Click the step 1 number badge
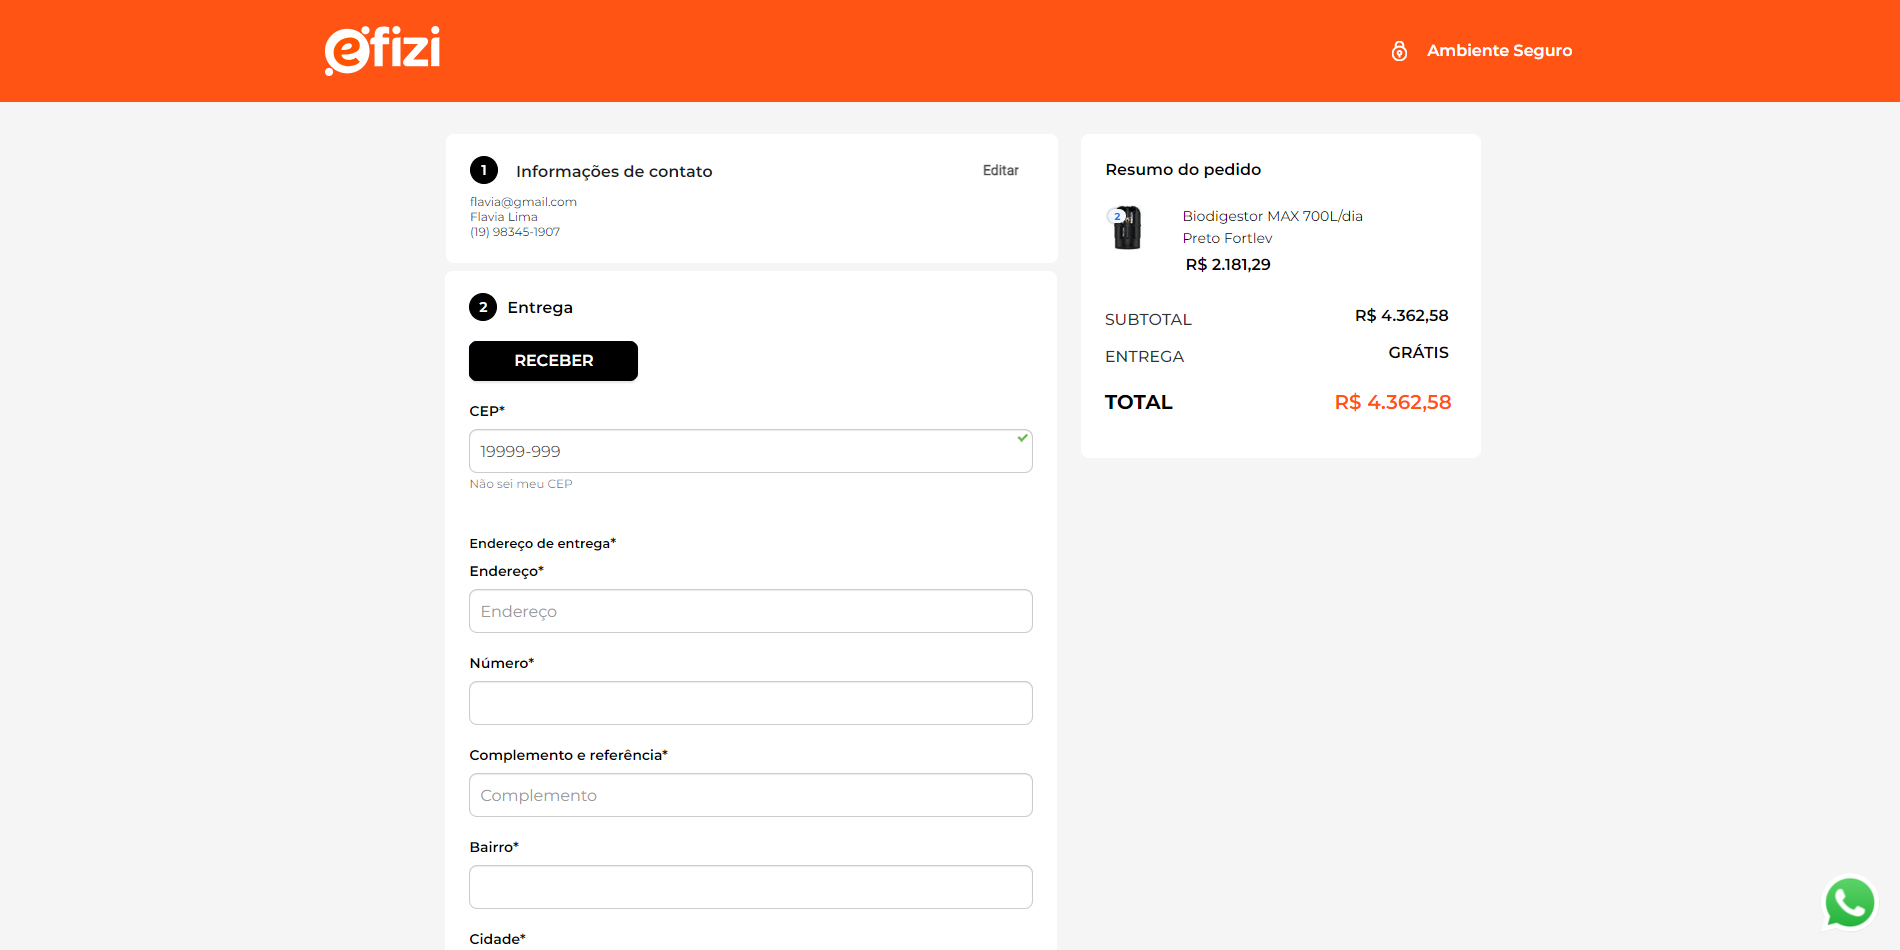 pos(484,170)
